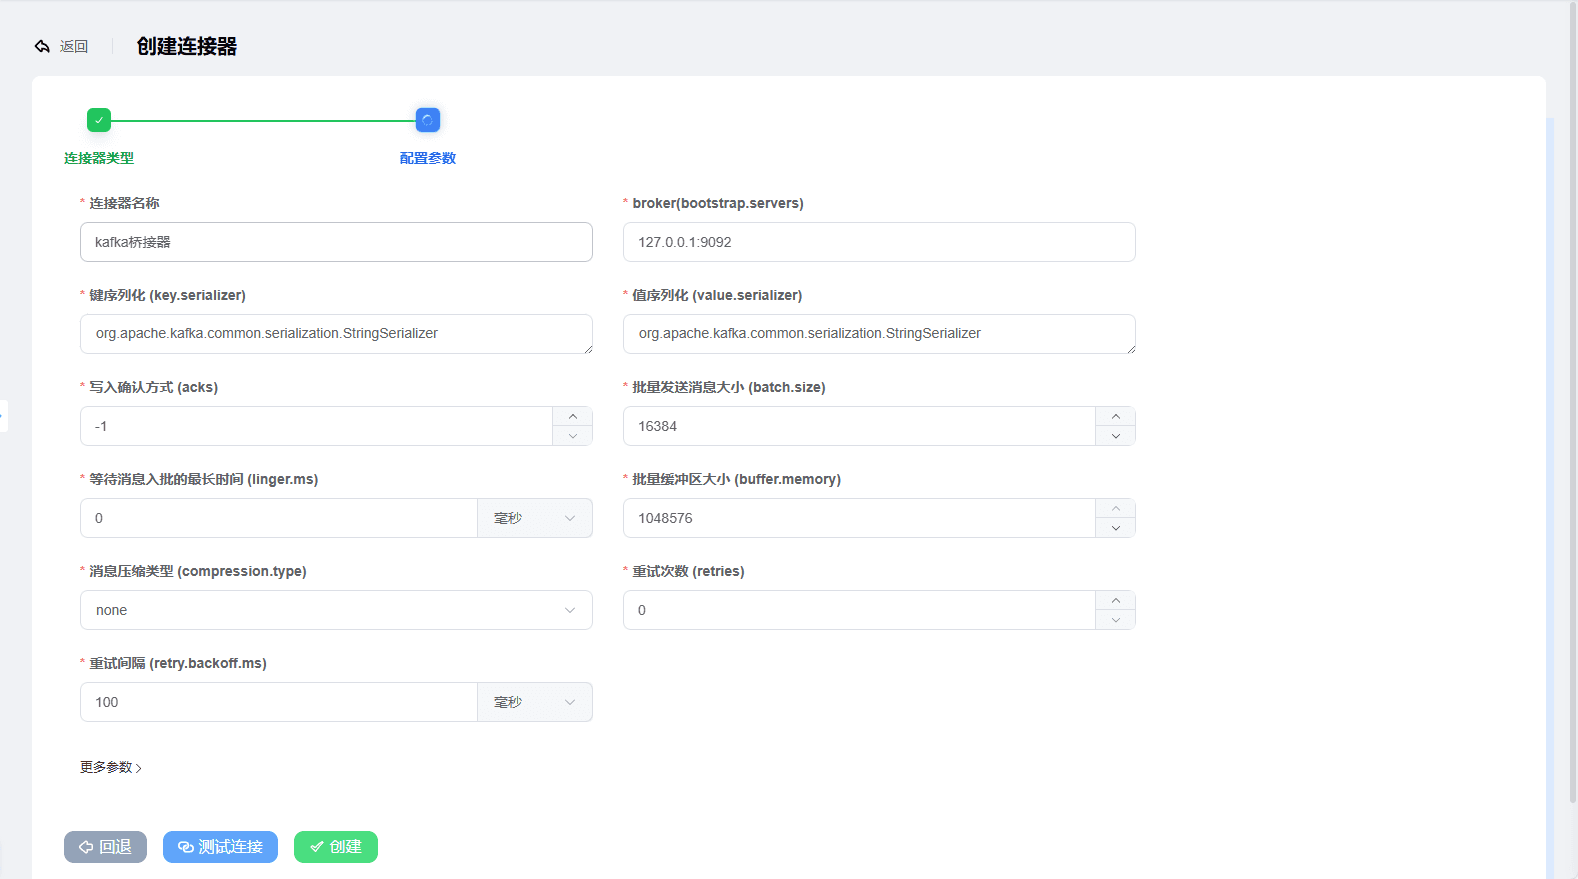
Task: Click the 连接器类型 step label
Action: [99, 158]
